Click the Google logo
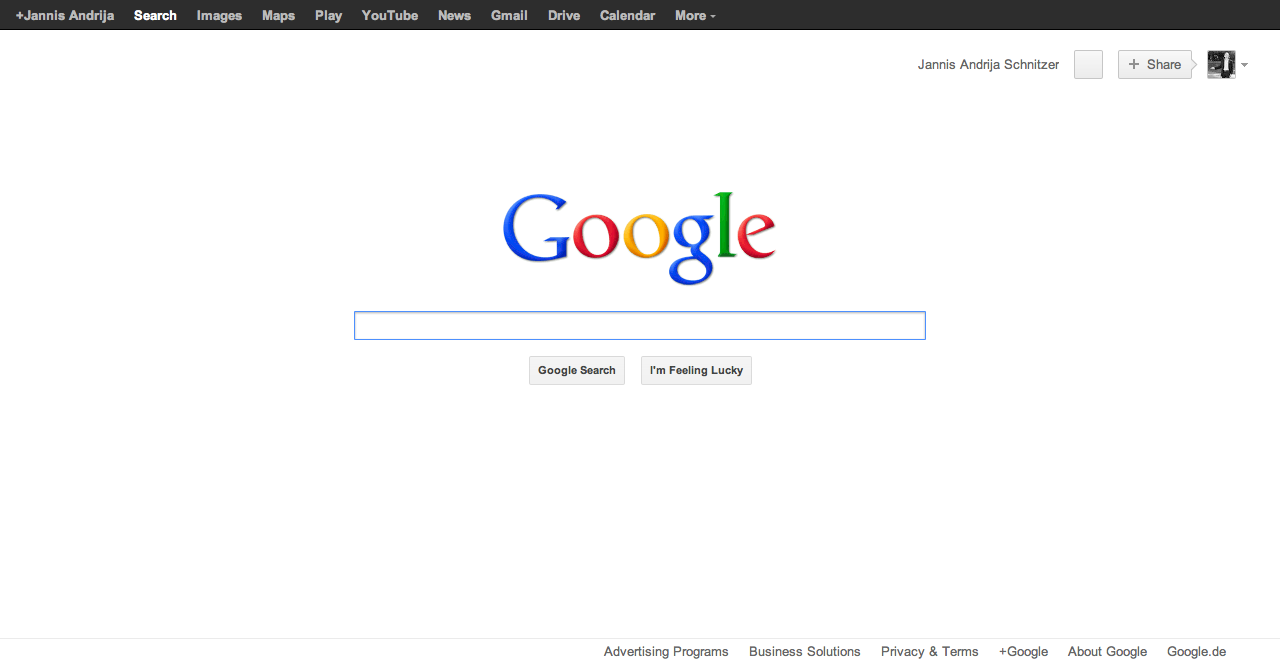The image size is (1280, 669). pos(639,238)
